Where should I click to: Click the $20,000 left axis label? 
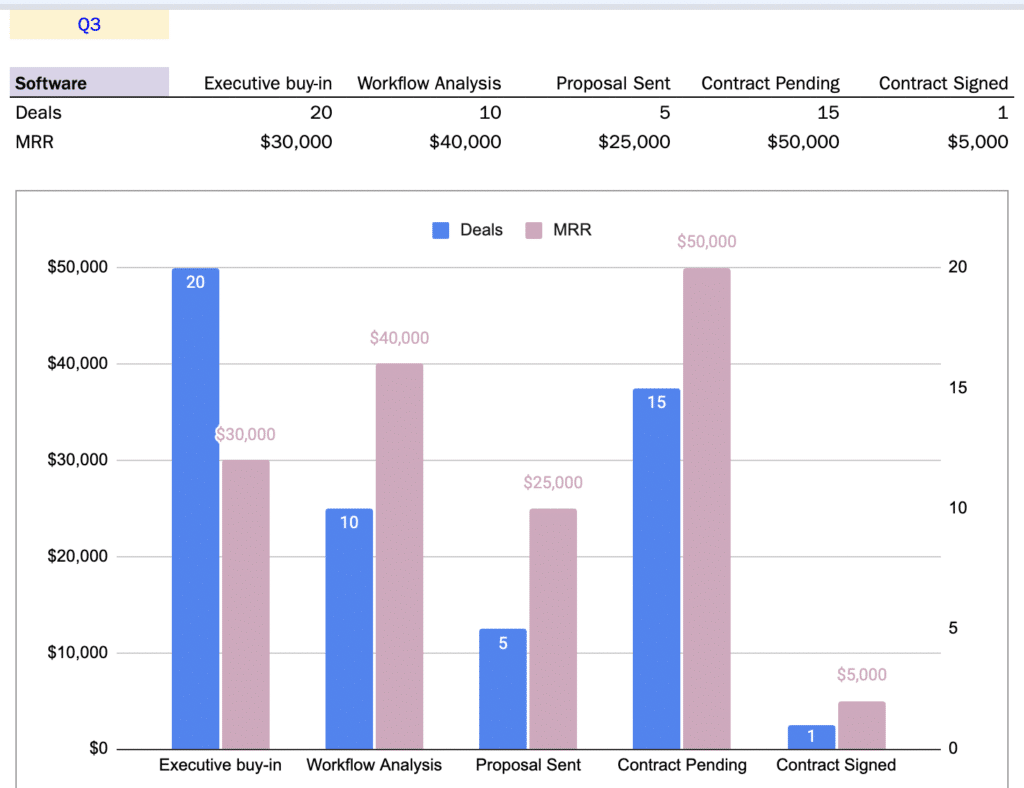78,556
